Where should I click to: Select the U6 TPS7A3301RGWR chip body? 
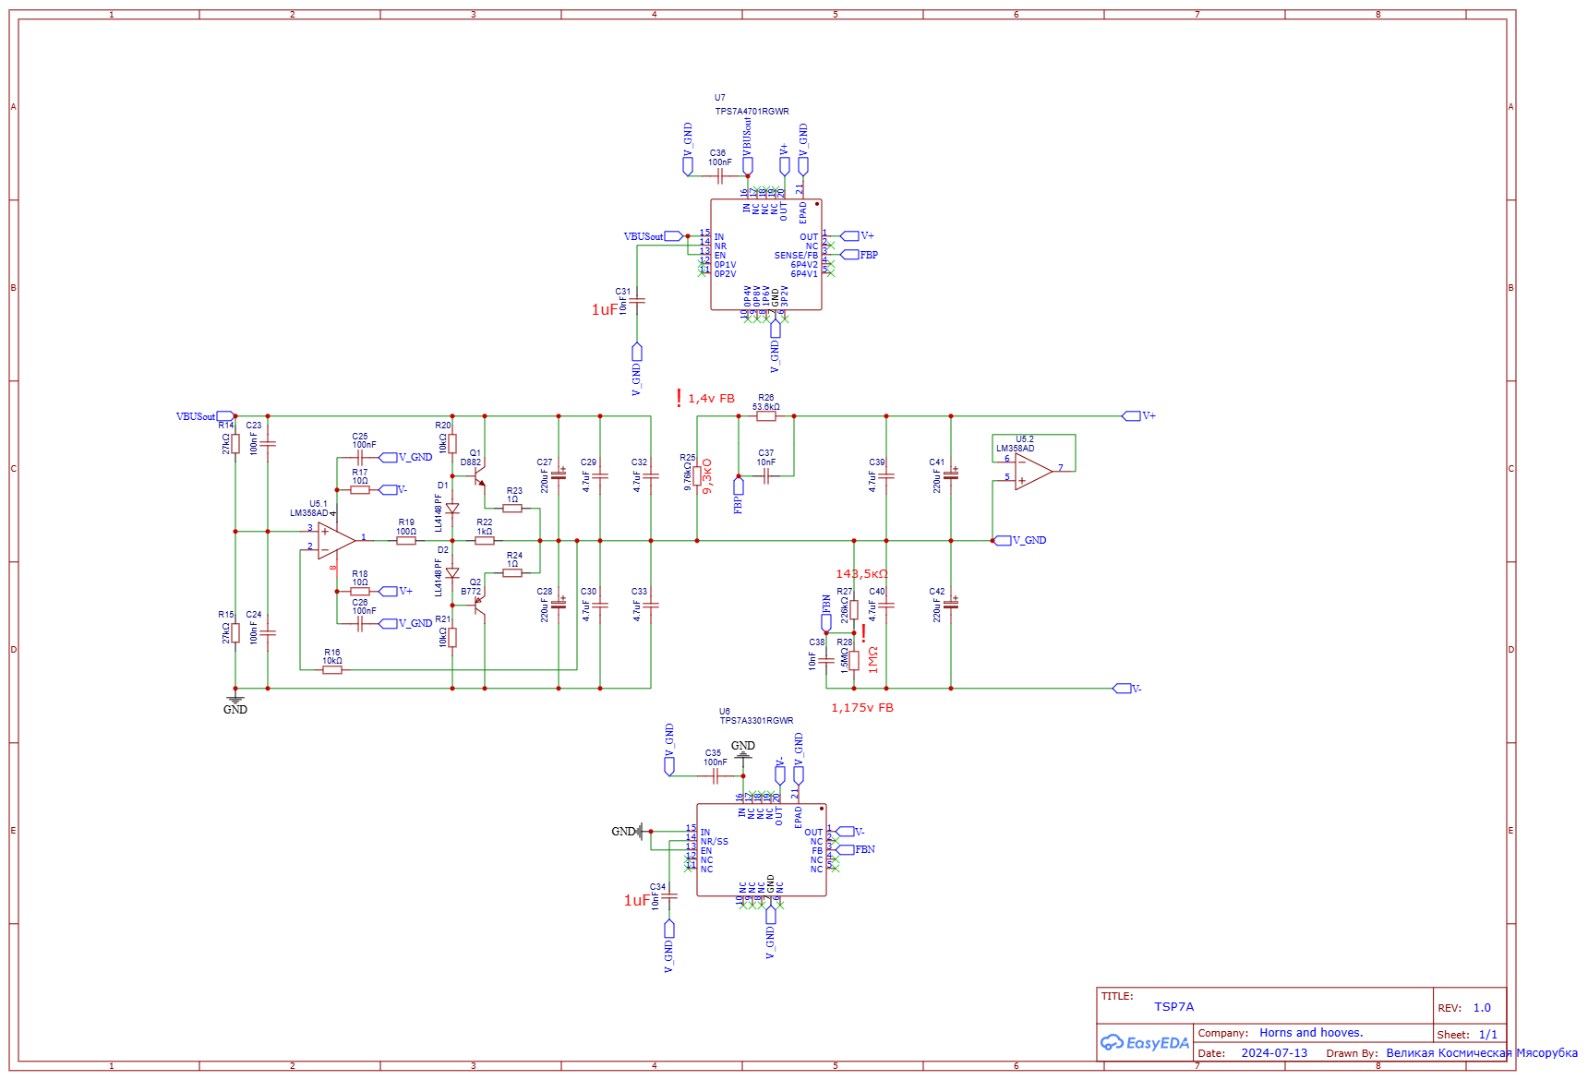761,849
